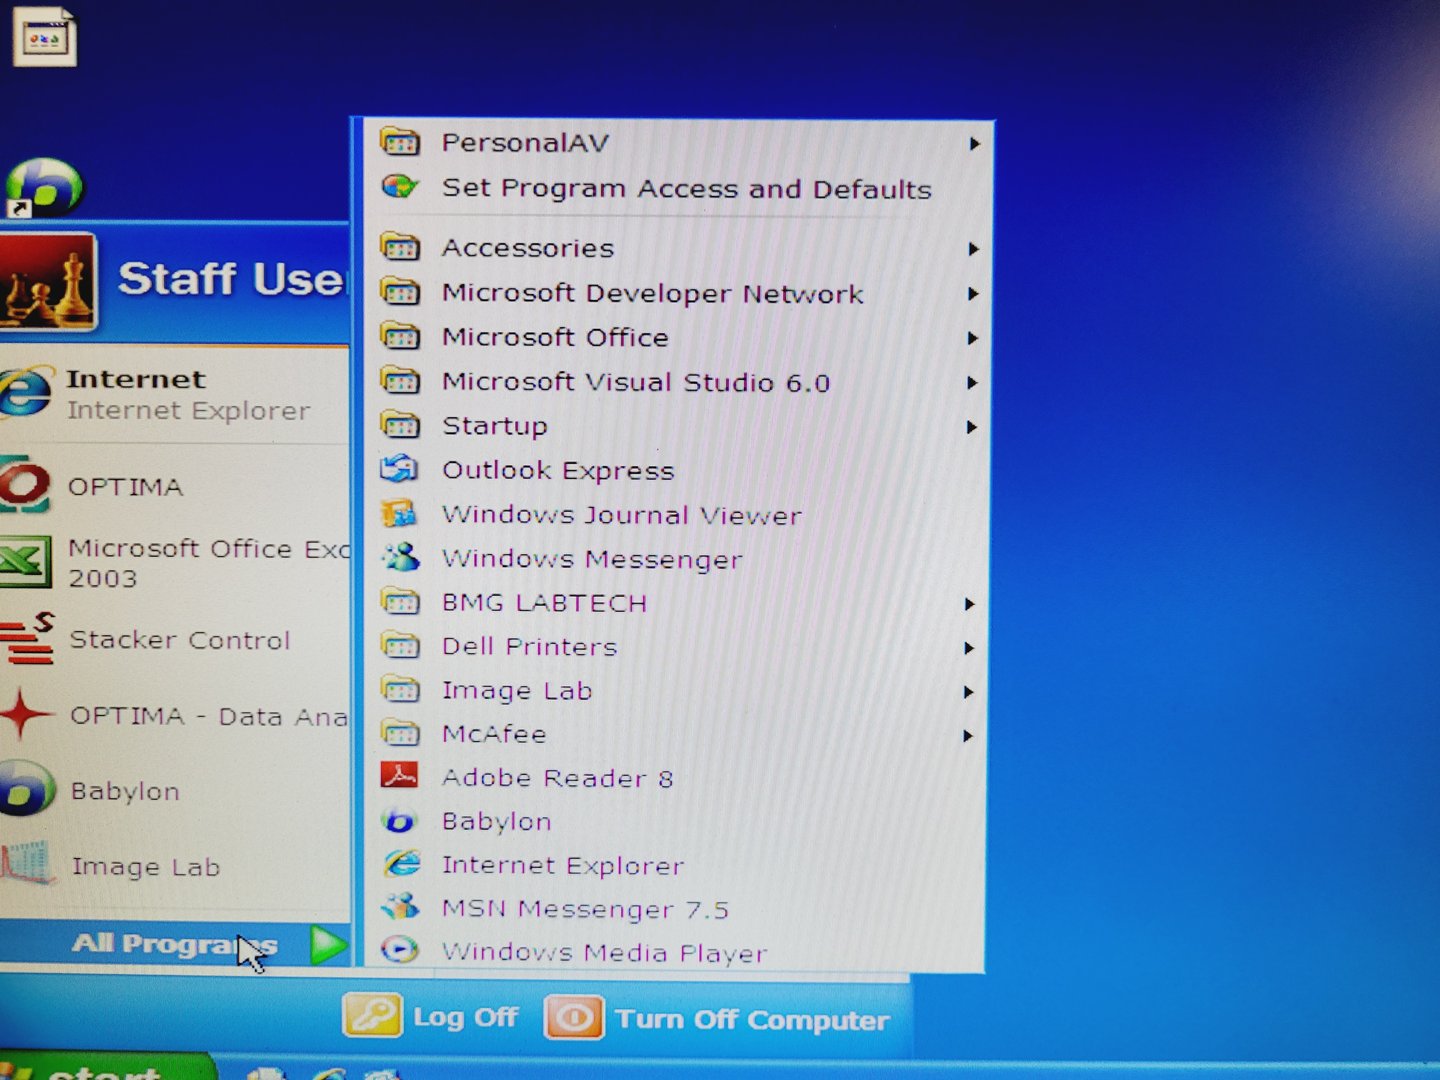Click the Microsoft Visual Studio 6.0 folder icon
Viewport: 1440px width, 1080px height.
pyautogui.click(x=400, y=381)
